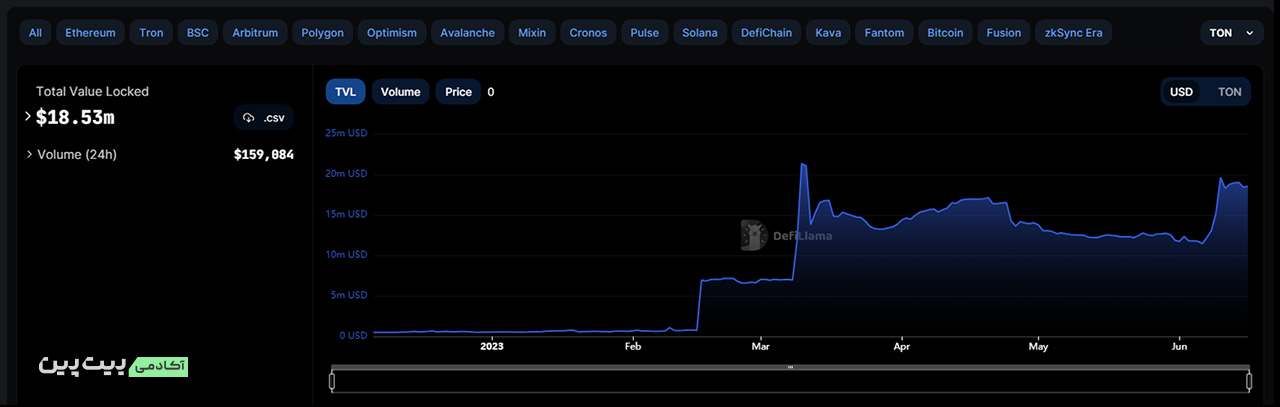Switch chart denomination to TON

(x=1230, y=92)
